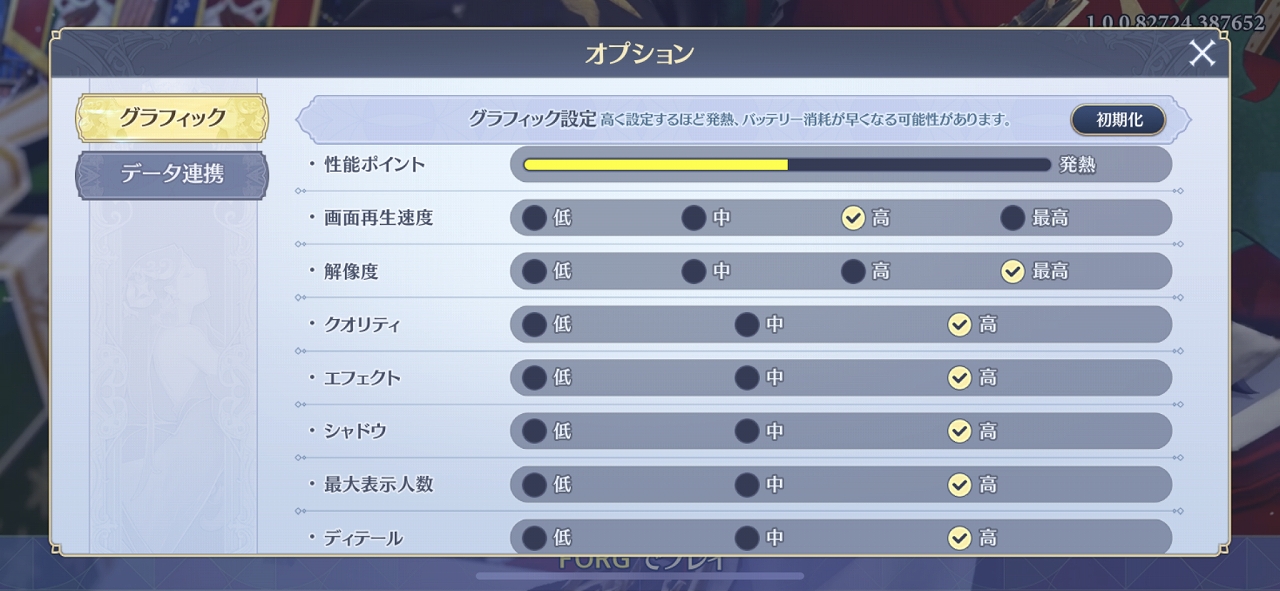Switch to the データ連携 tab
This screenshot has width=1280, height=591.
172,174
